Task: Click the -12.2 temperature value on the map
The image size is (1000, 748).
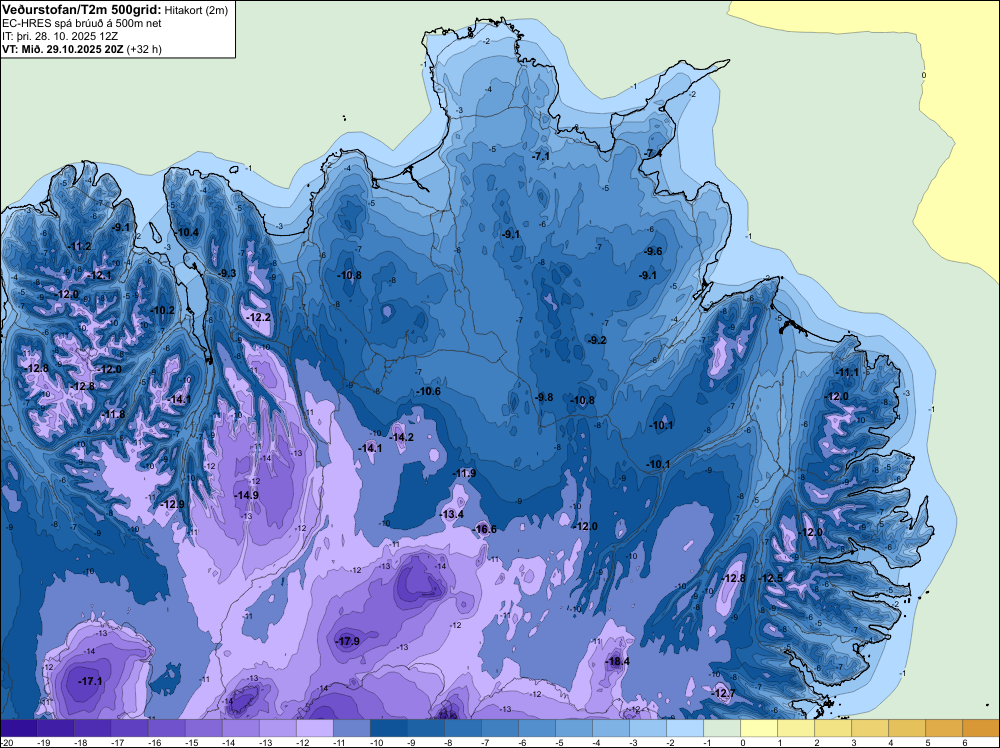Action: [259, 317]
